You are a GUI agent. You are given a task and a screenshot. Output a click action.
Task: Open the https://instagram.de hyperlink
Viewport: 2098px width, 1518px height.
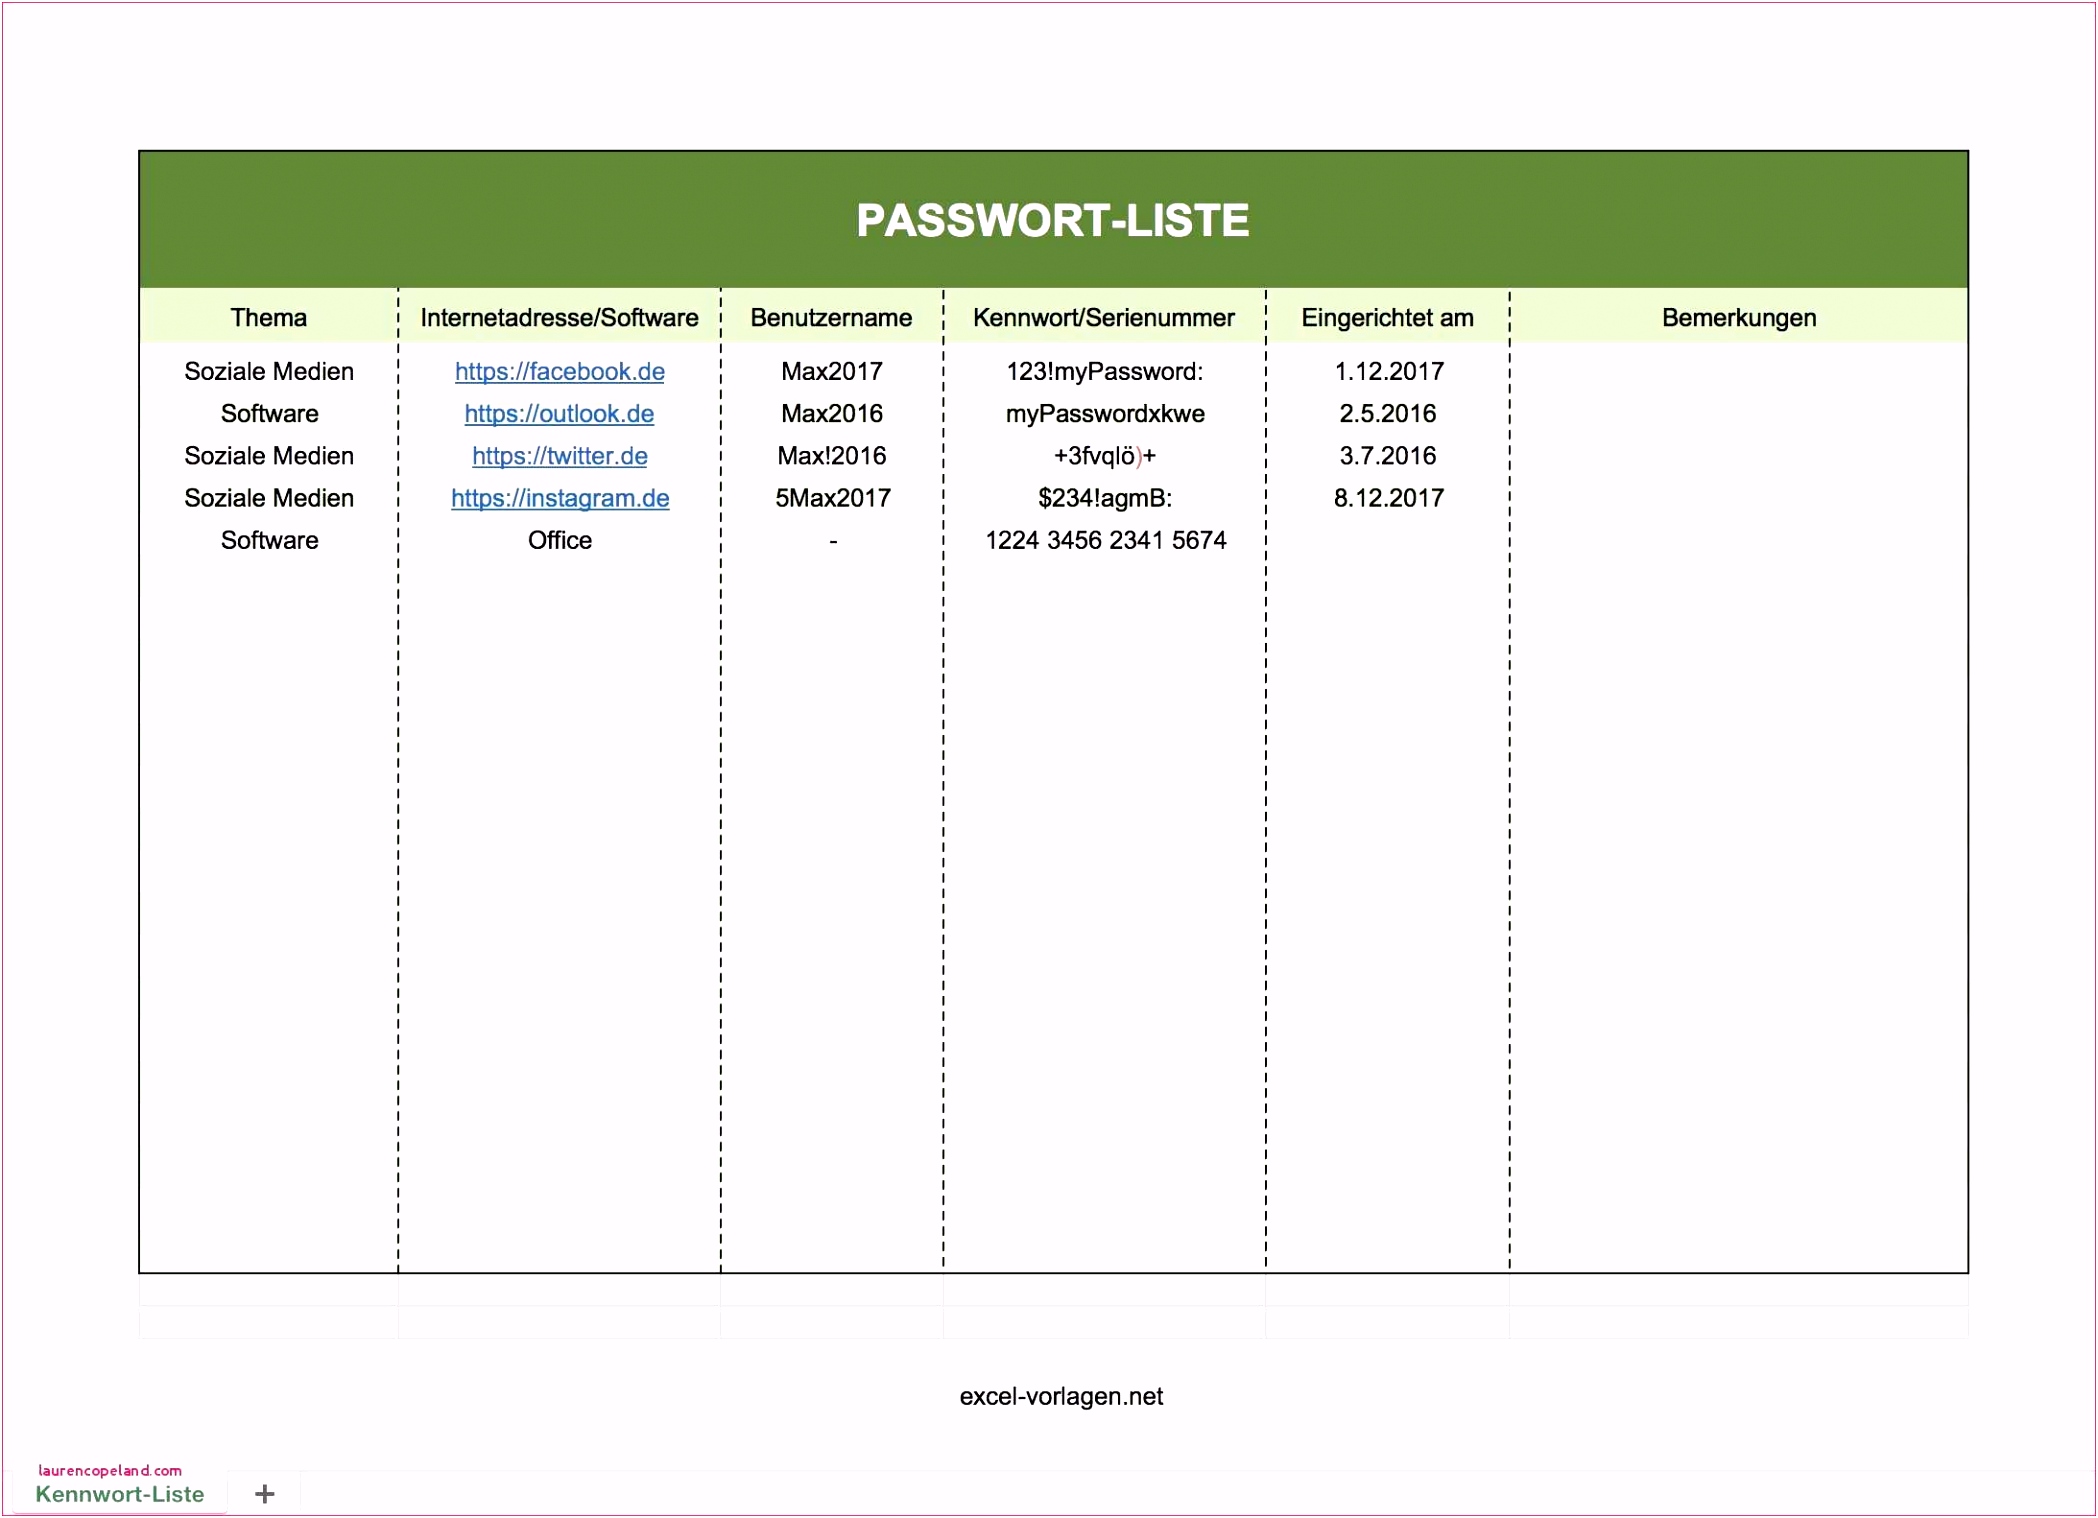[559, 498]
